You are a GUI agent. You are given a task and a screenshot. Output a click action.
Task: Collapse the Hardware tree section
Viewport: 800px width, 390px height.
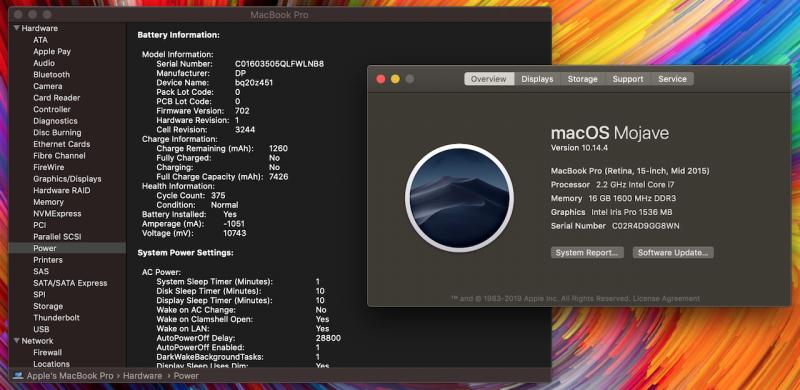tap(17, 28)
